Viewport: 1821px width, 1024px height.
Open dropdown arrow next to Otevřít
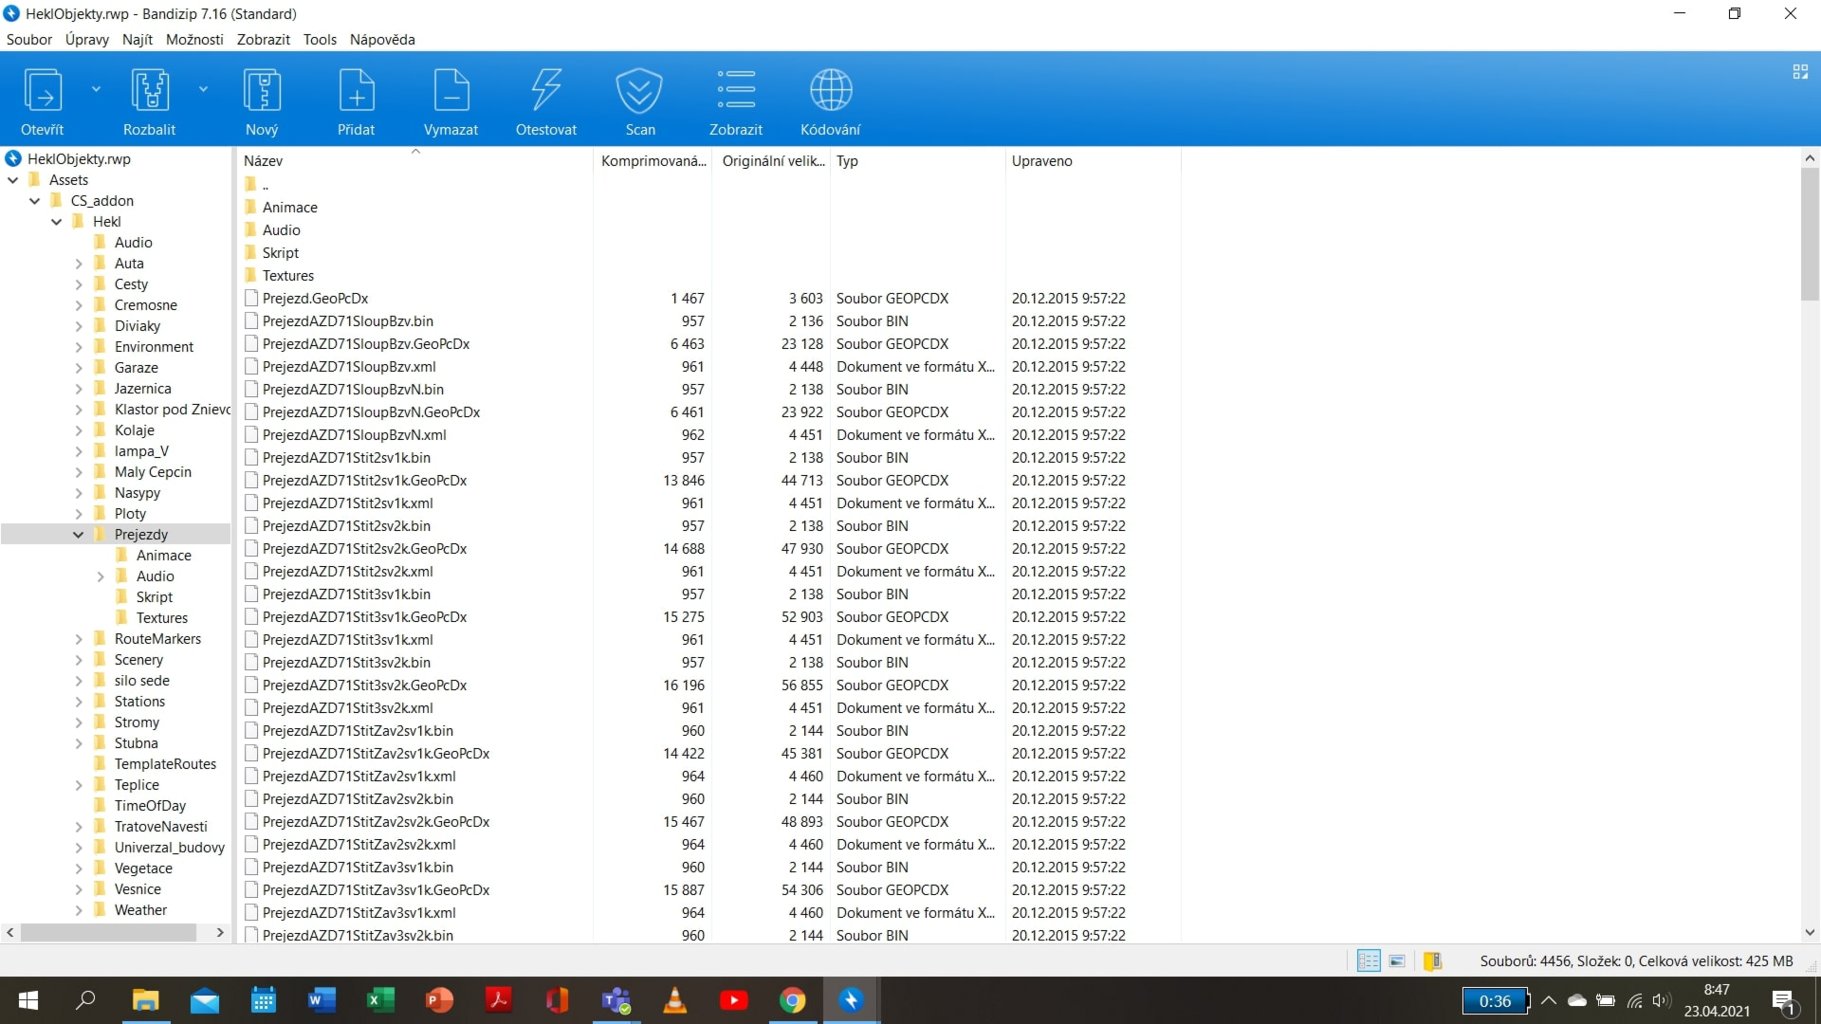click(x=96, y=89)
